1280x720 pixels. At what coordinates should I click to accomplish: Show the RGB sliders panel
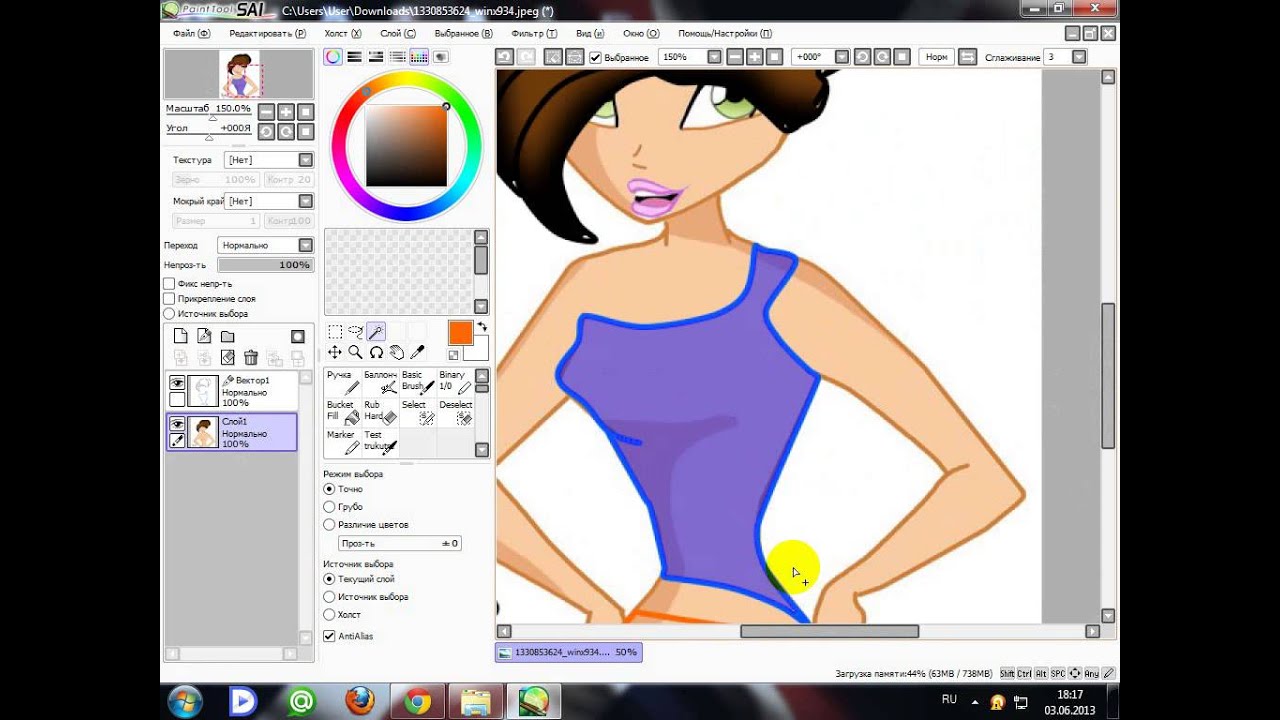click(x=354, y=57)
